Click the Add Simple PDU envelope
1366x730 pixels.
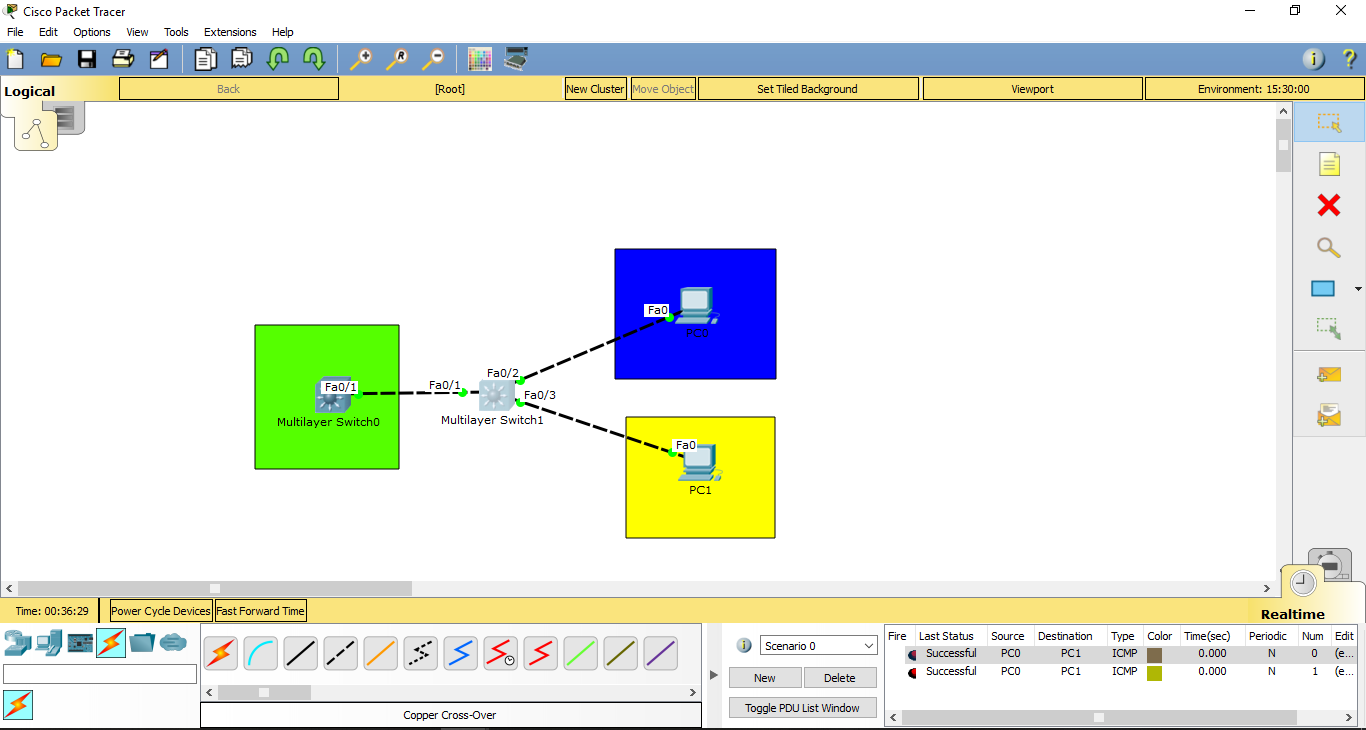[1328, 375]
